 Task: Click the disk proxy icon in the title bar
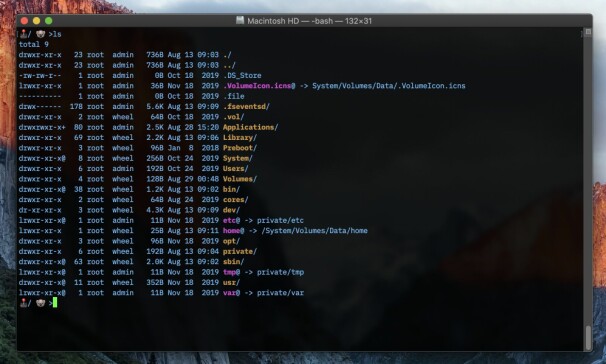click(x=240, y=20)
